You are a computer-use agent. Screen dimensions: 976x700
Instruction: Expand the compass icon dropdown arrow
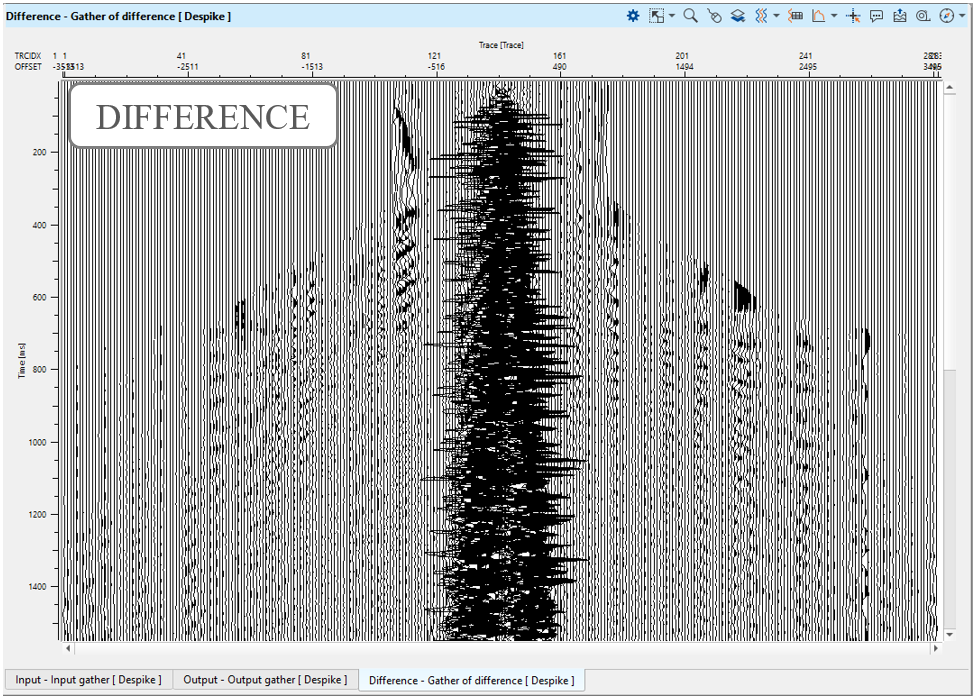pyautogui.click(x=961, y=16)
